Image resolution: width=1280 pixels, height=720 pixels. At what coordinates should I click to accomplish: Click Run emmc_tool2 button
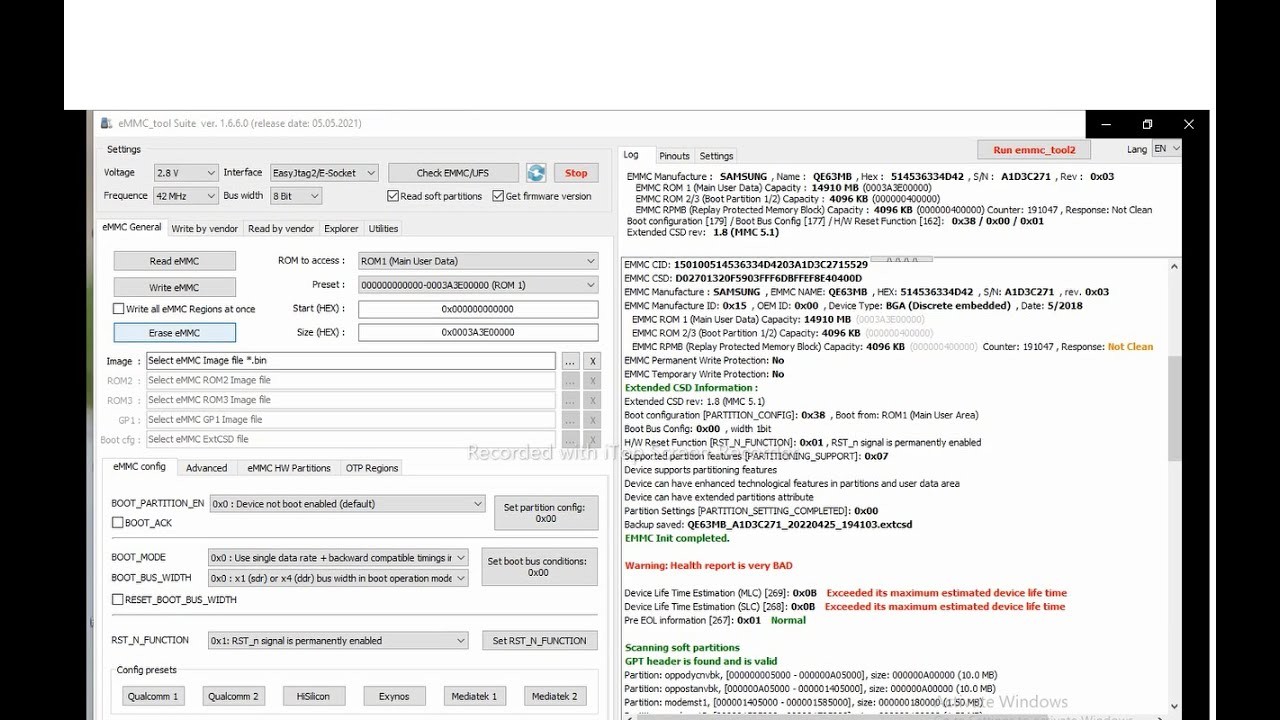pos(1034,150)
